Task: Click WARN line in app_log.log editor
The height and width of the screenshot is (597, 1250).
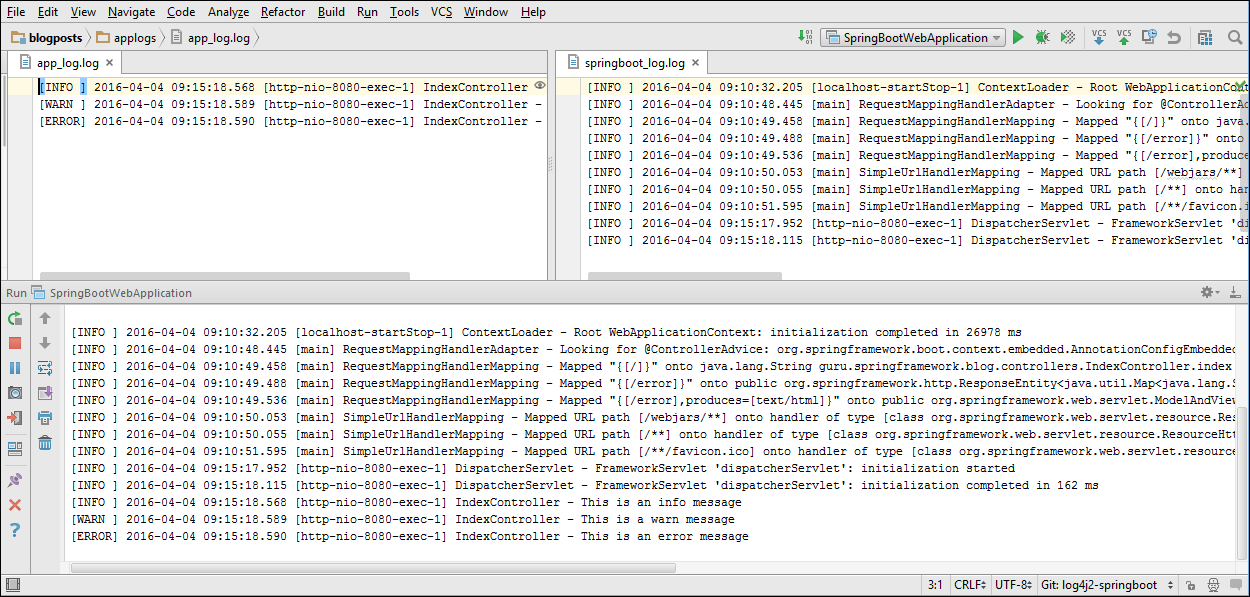Action: tap(290, 104)
